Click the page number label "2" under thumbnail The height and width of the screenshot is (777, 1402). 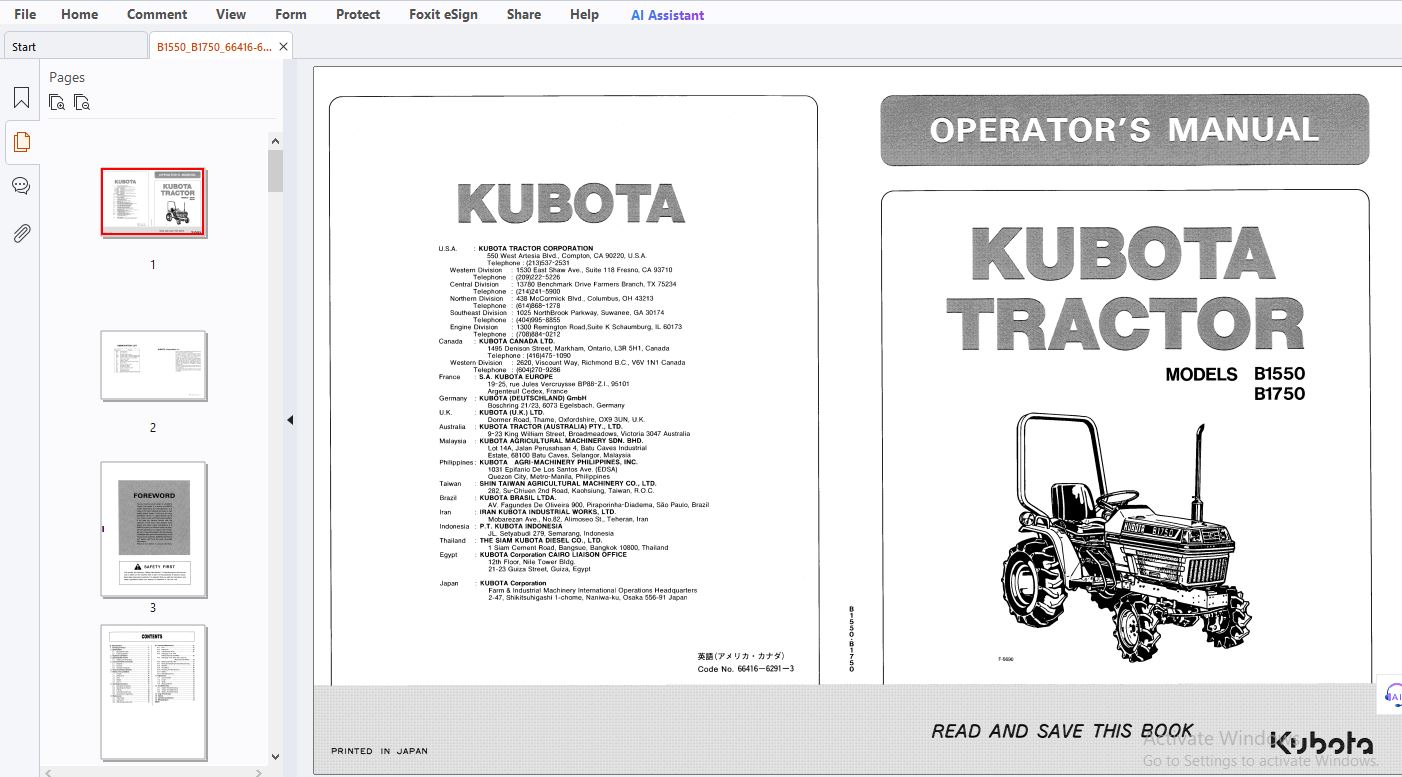pyautogui.click(x=153, y=428)
